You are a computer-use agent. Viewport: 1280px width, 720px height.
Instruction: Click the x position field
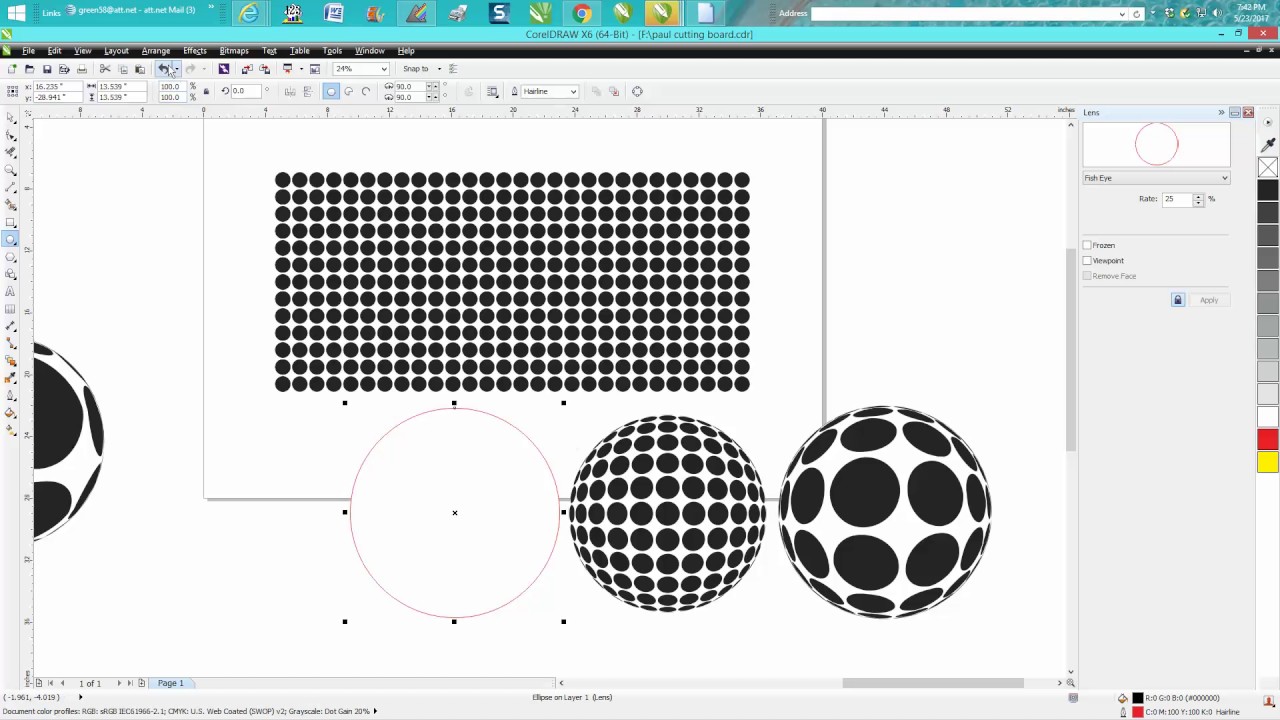coord(58,86)
